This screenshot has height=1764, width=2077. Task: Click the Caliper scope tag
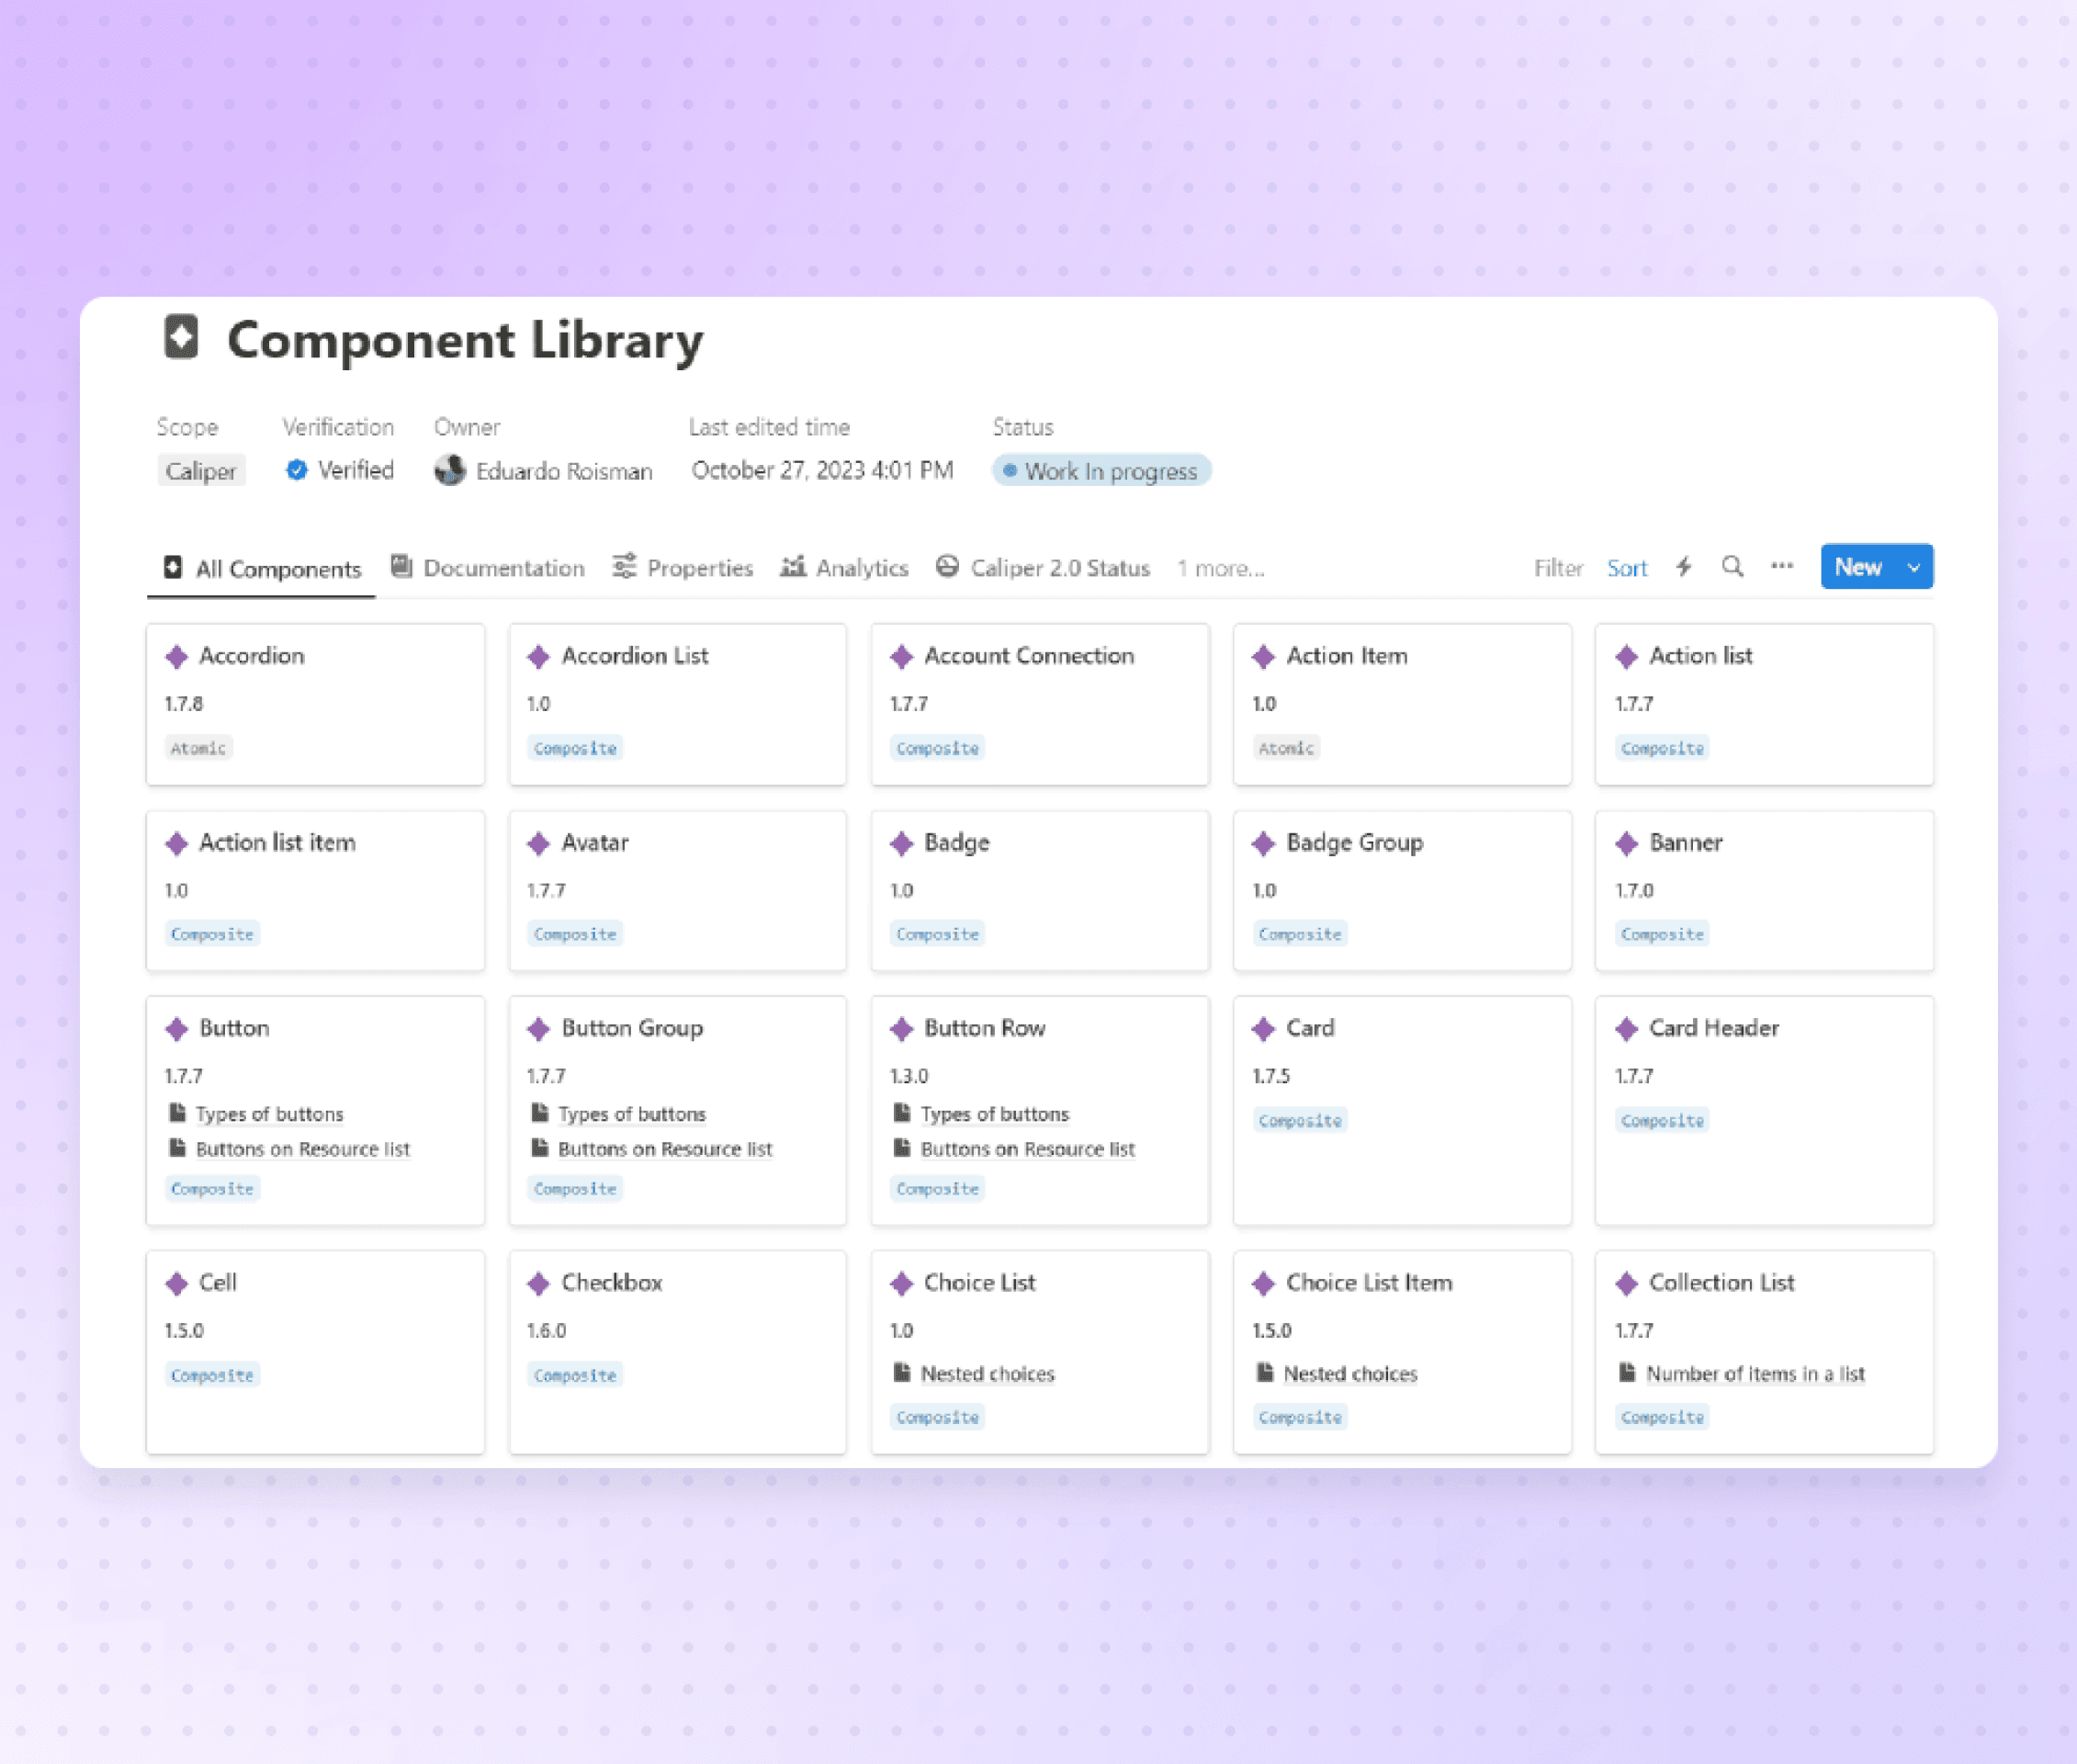point(201,471)
